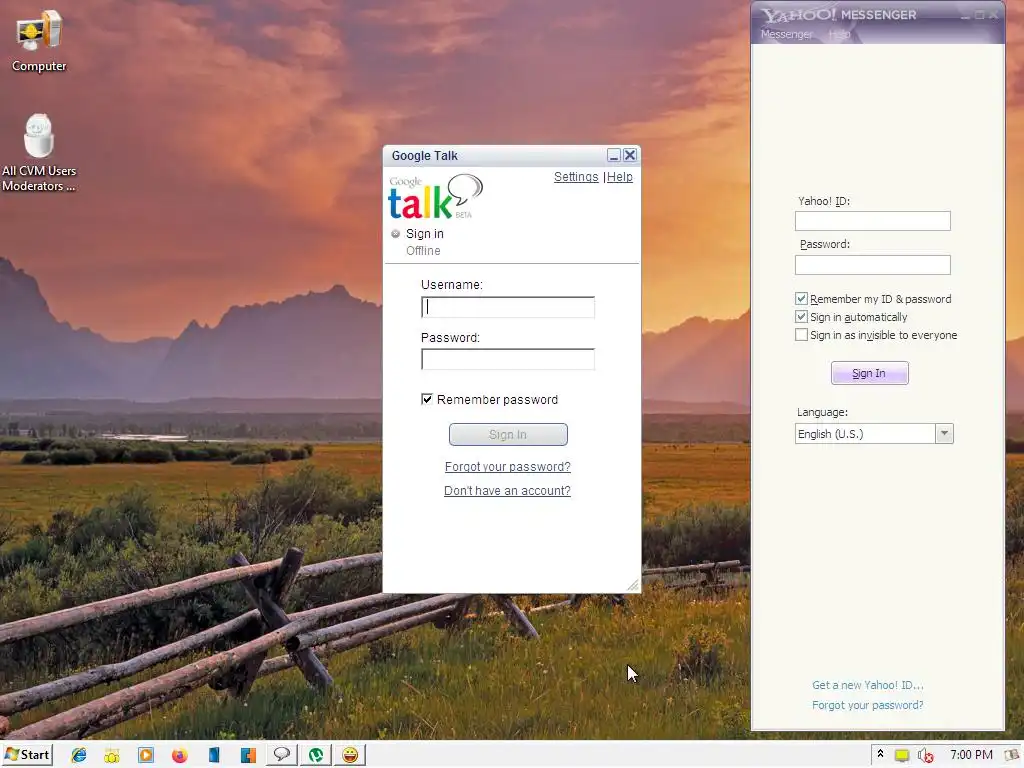Click Sign in status text in Google Talk
Viewport: 1024px width, 768px height.
[x=424, y=234]
